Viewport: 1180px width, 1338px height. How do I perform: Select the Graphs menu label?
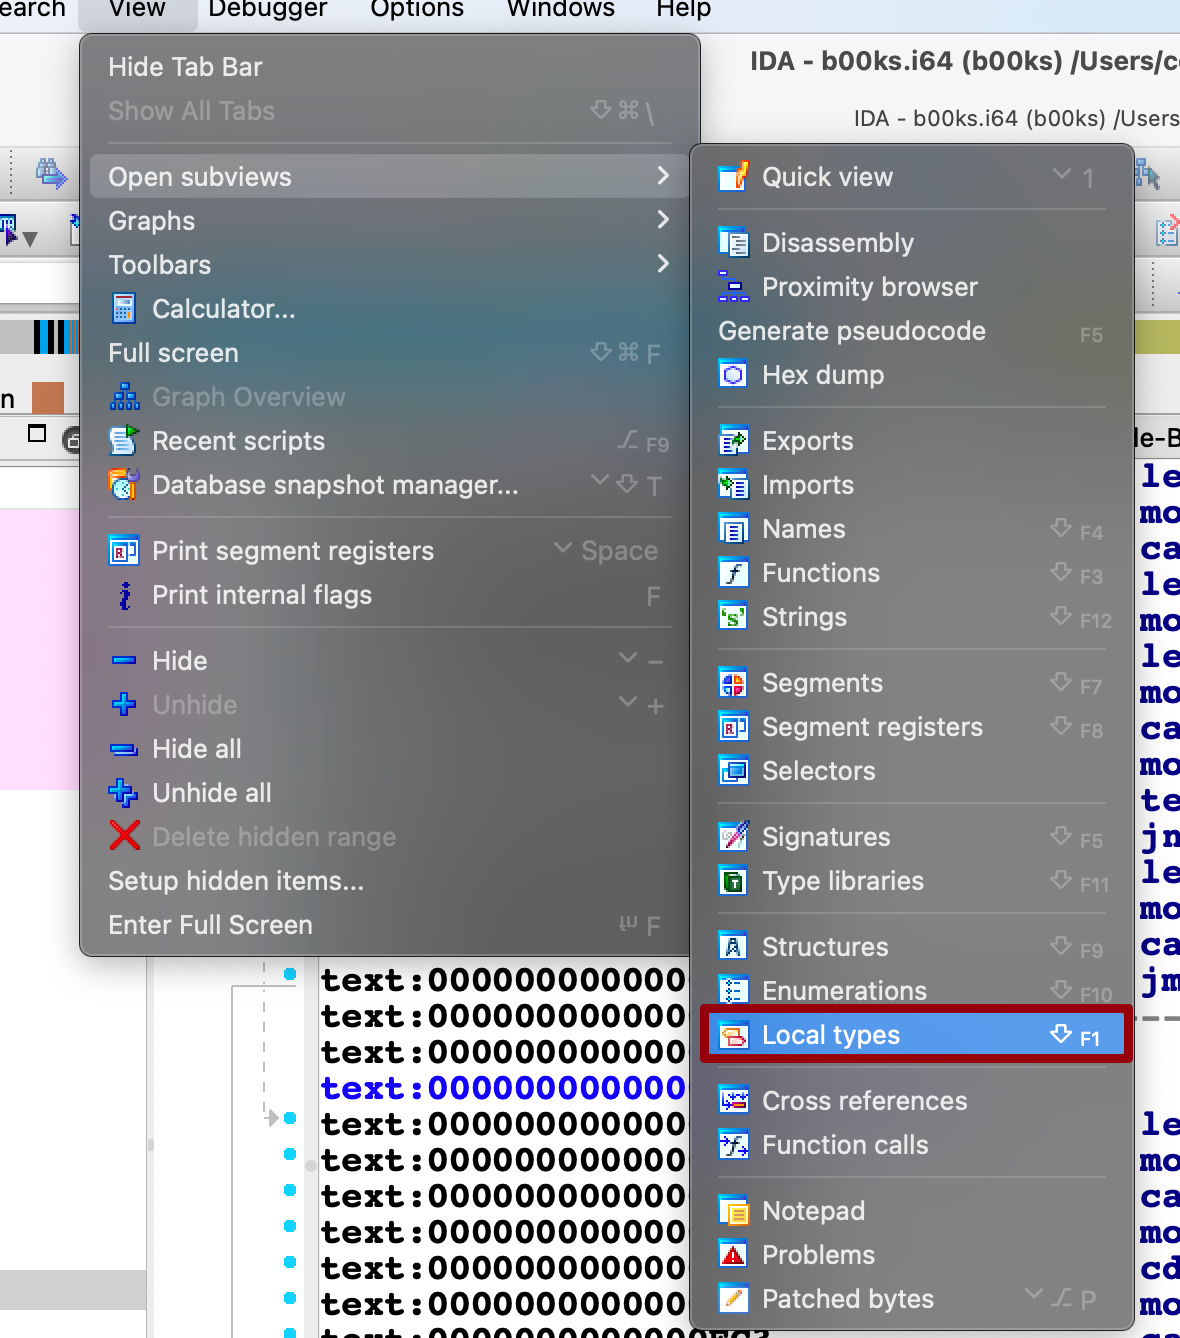(x=152, y=221)
